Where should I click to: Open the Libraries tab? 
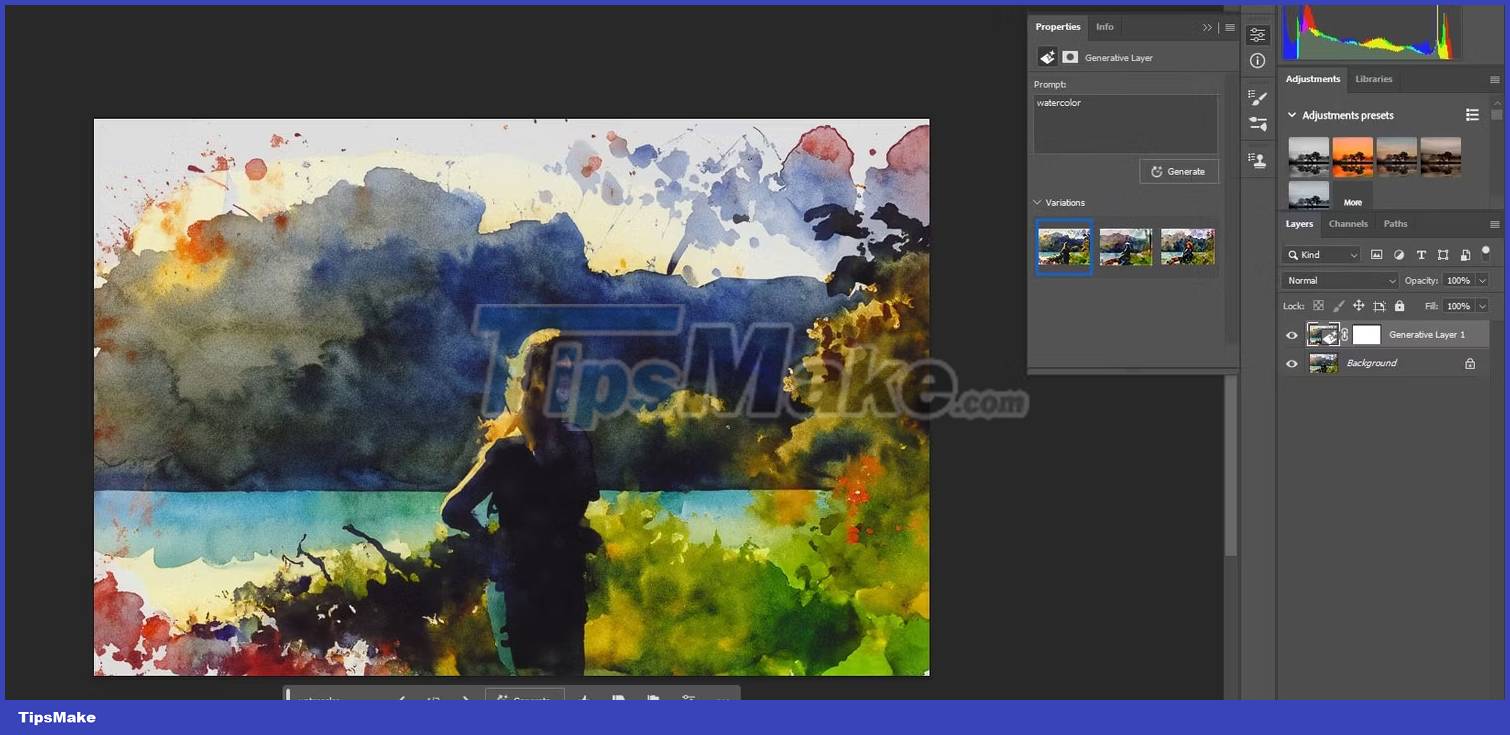click(1374, 79)
